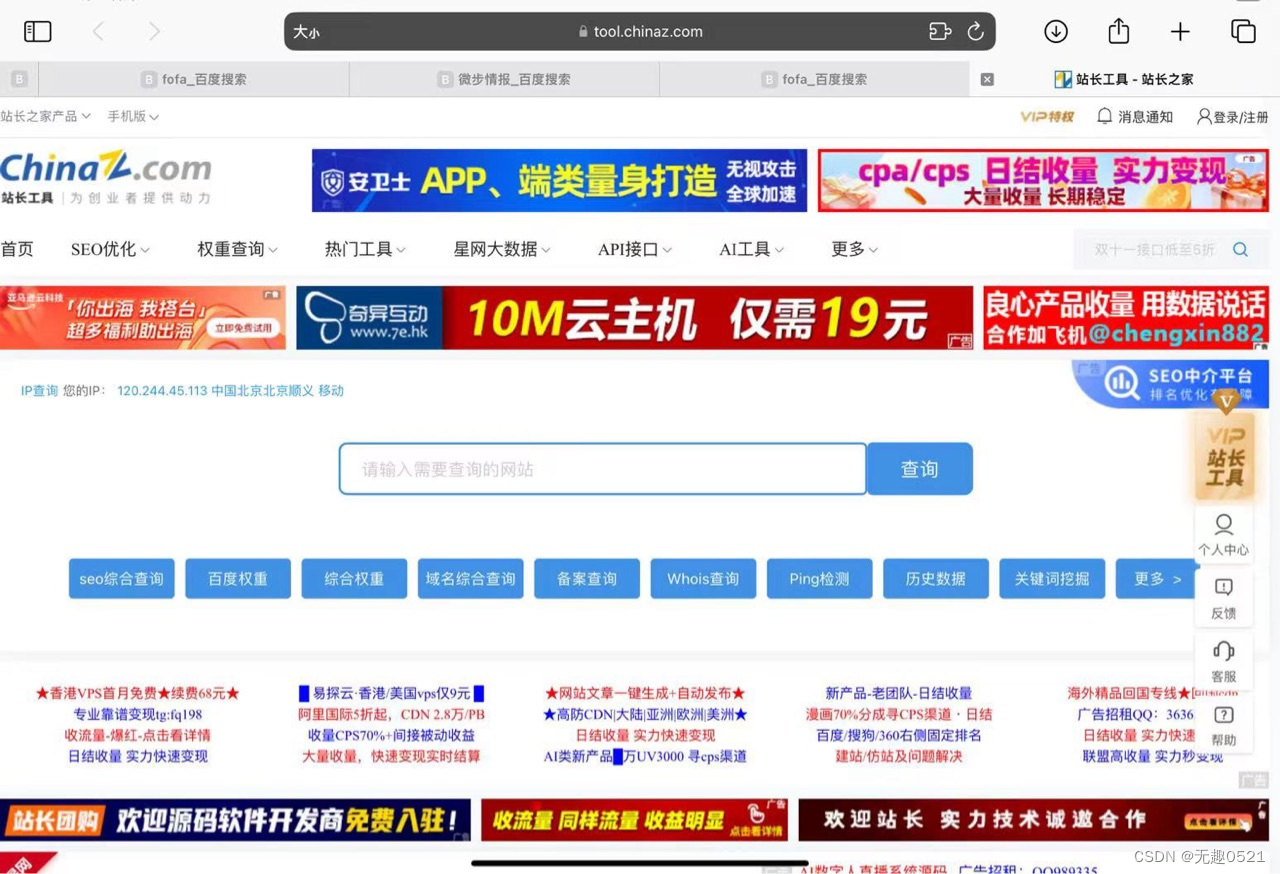Screen dimensions: 1280x874
Task: Click 百度权重 button
Action: (x=238, y=579)
